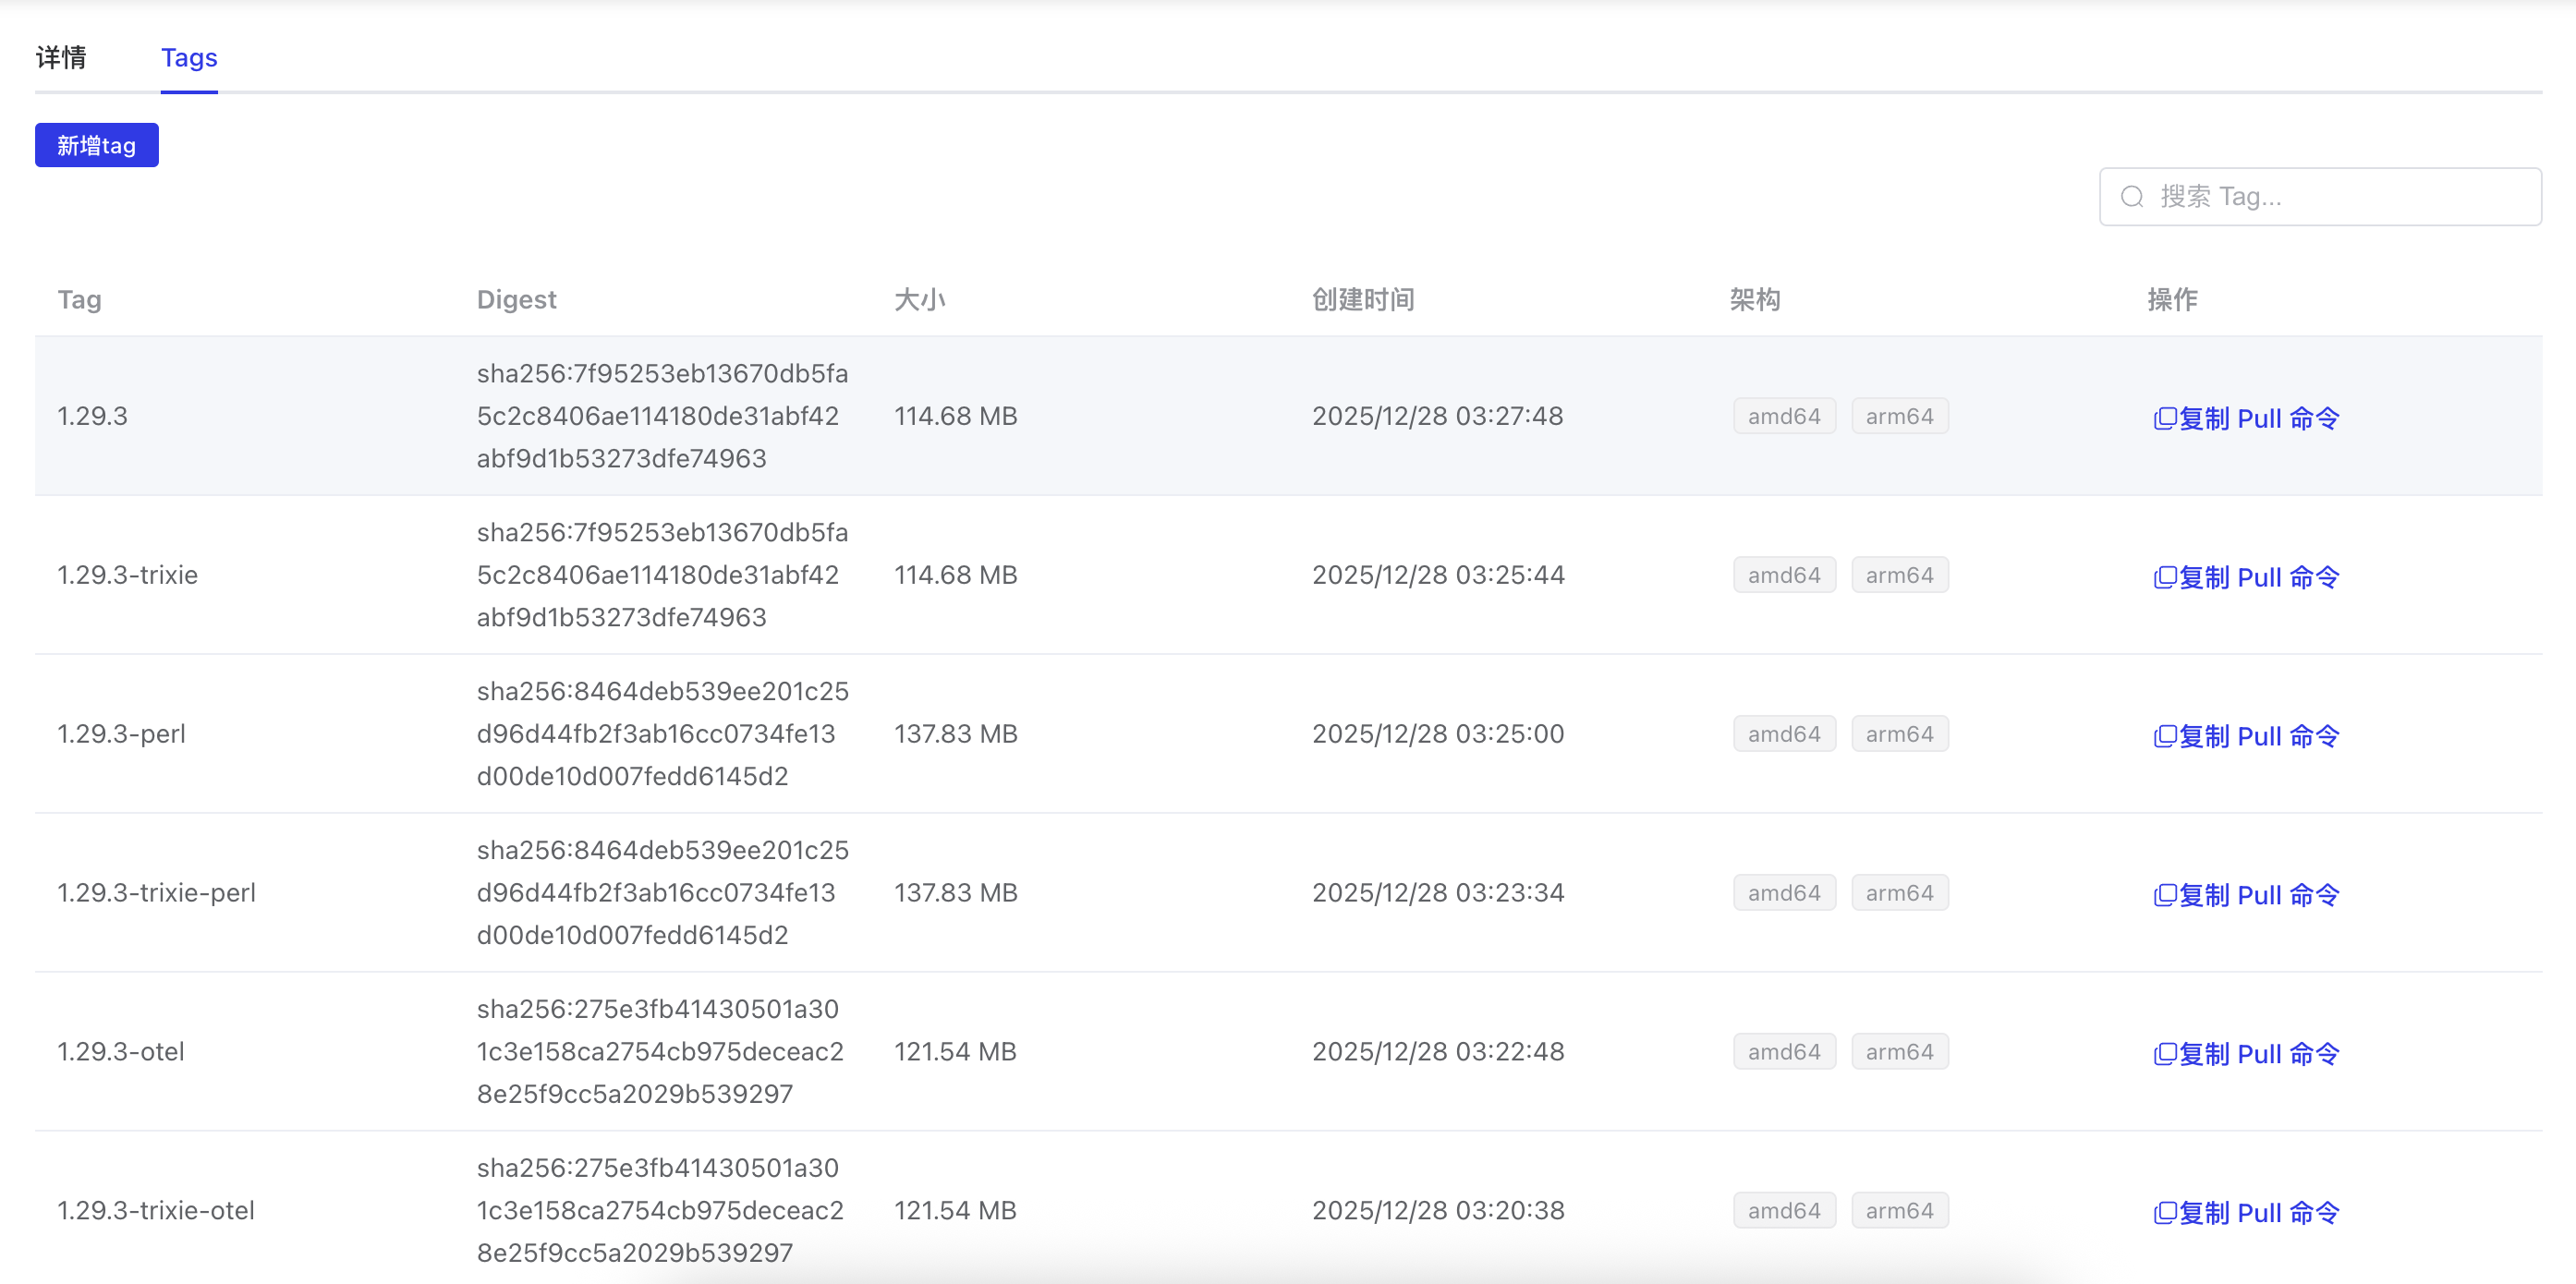Image resolution: width=2576 pixels, height=1284 pixels.
Task: Click the Digest column header
Action: (x=516, y=300)
